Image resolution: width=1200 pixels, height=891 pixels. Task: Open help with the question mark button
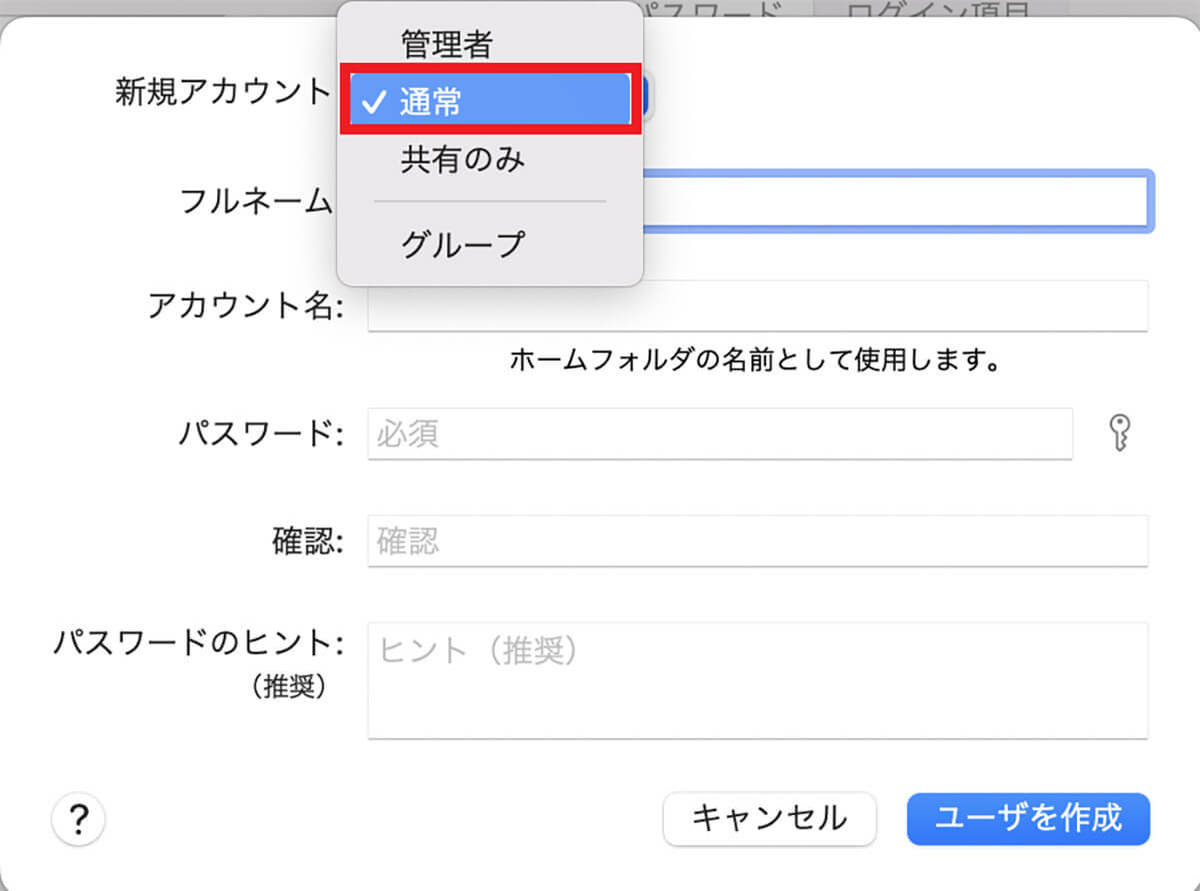(78, 821)
